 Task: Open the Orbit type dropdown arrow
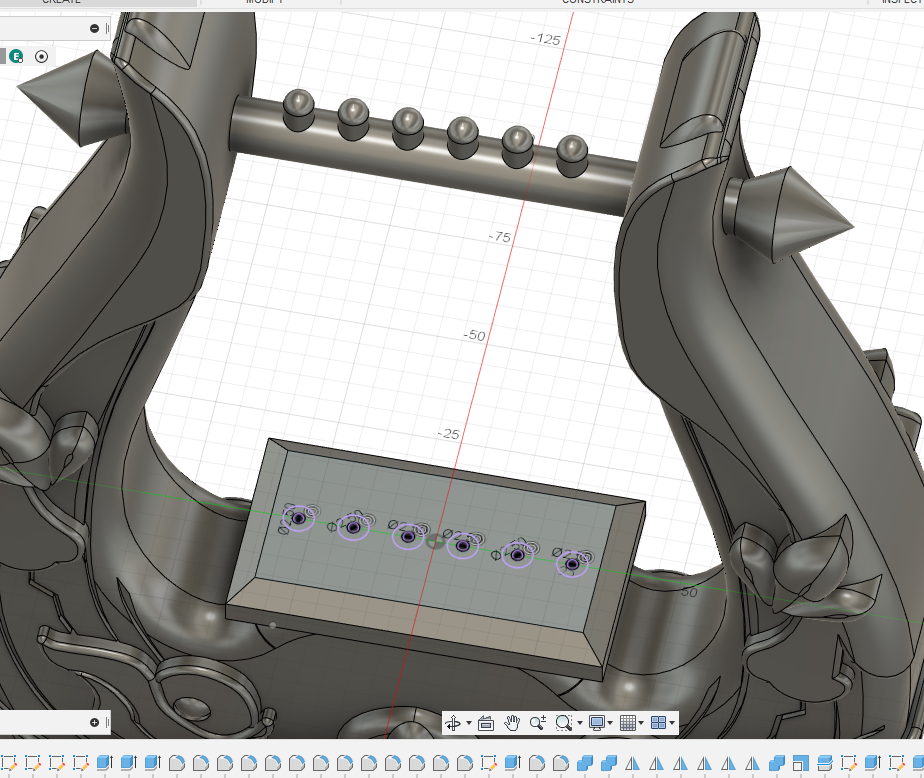click(x=469, y=723)
